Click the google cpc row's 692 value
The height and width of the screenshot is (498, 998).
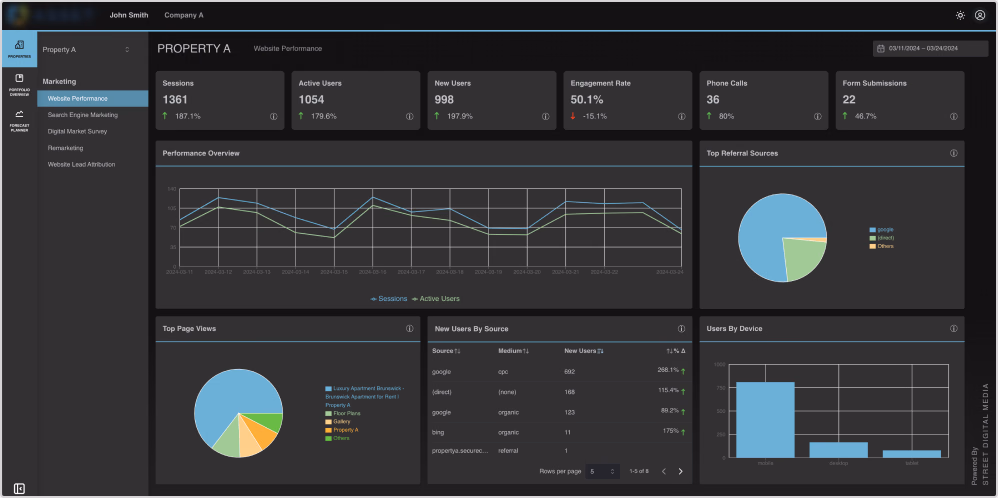point(570,371)
